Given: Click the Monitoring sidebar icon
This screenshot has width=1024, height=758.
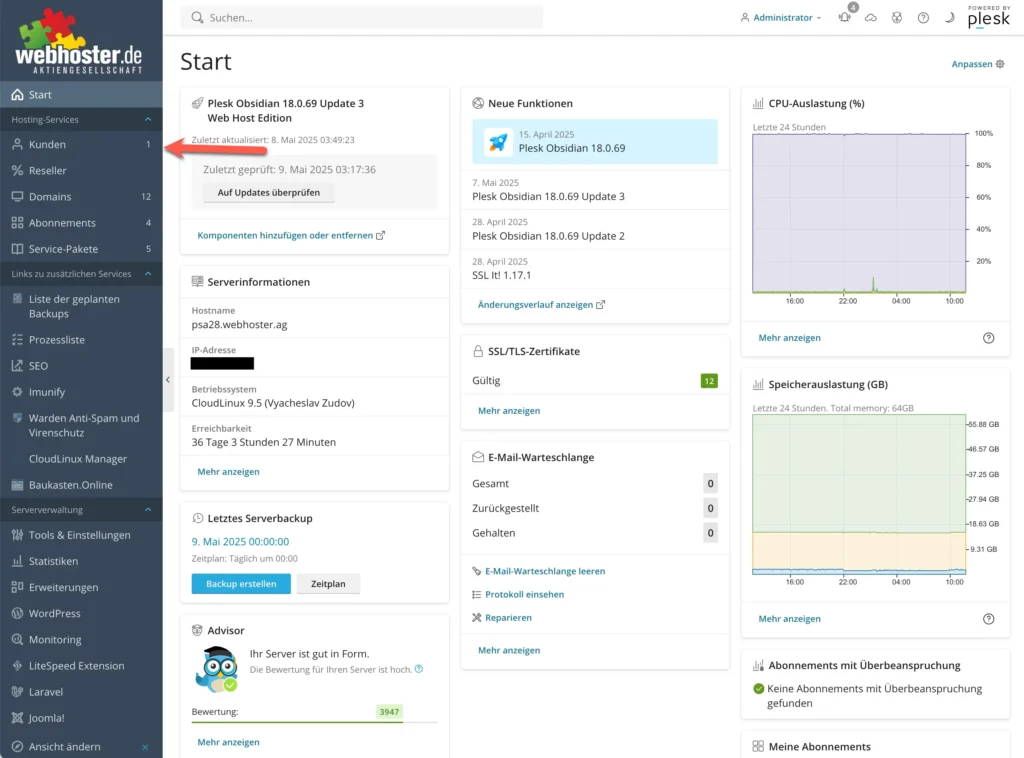Looking at the screenshot, I should click(17, 639).
